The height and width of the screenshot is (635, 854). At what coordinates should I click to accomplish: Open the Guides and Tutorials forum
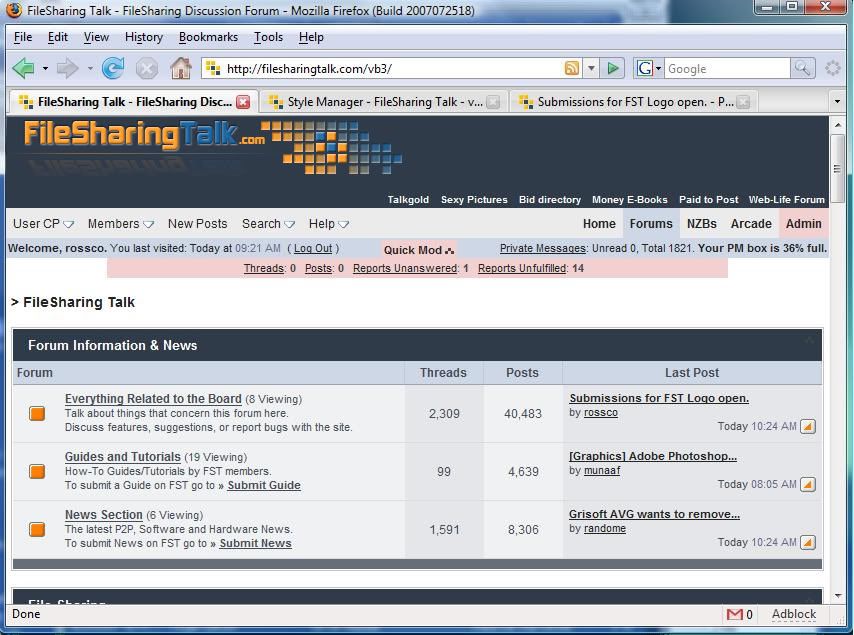(x=123, y=456)
